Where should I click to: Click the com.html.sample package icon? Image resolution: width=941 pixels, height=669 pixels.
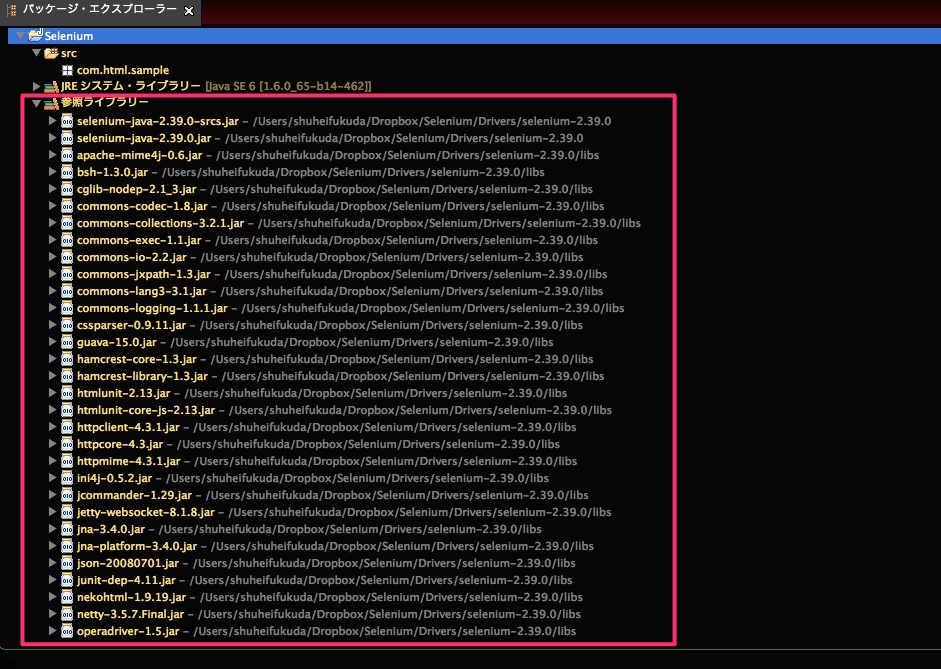click(67, 70)
